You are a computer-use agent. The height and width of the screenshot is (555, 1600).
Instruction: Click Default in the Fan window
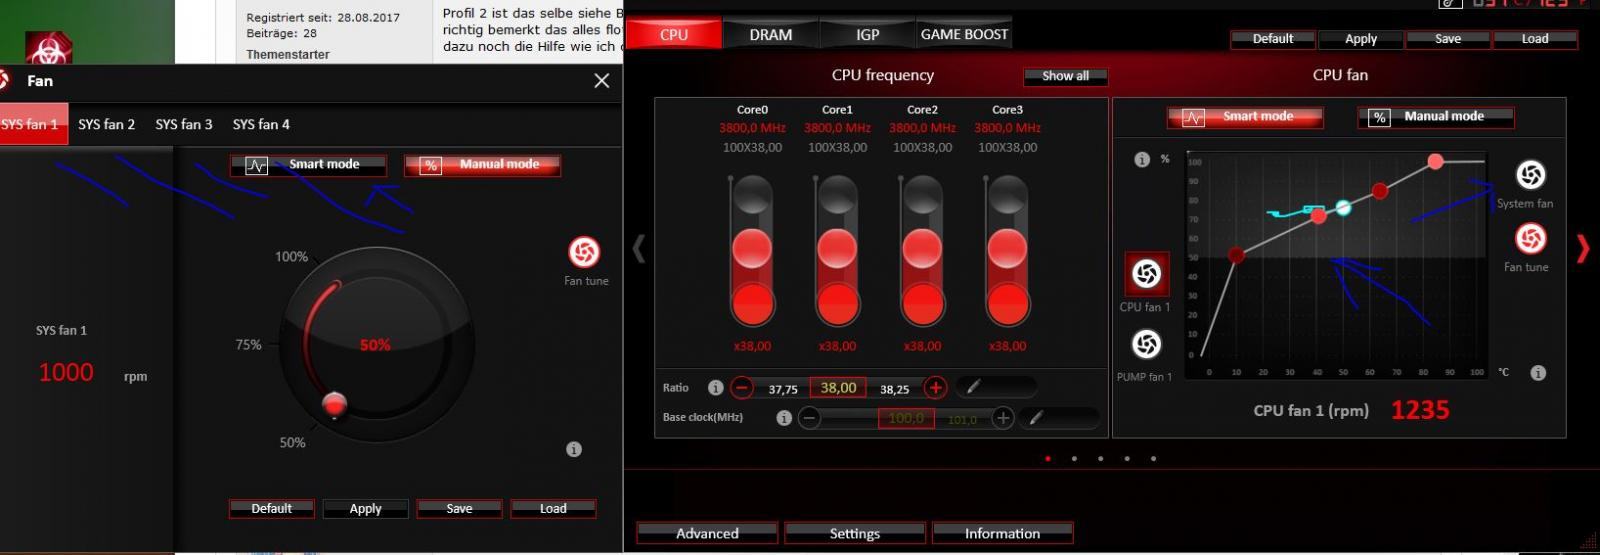[x=271, y=509]
